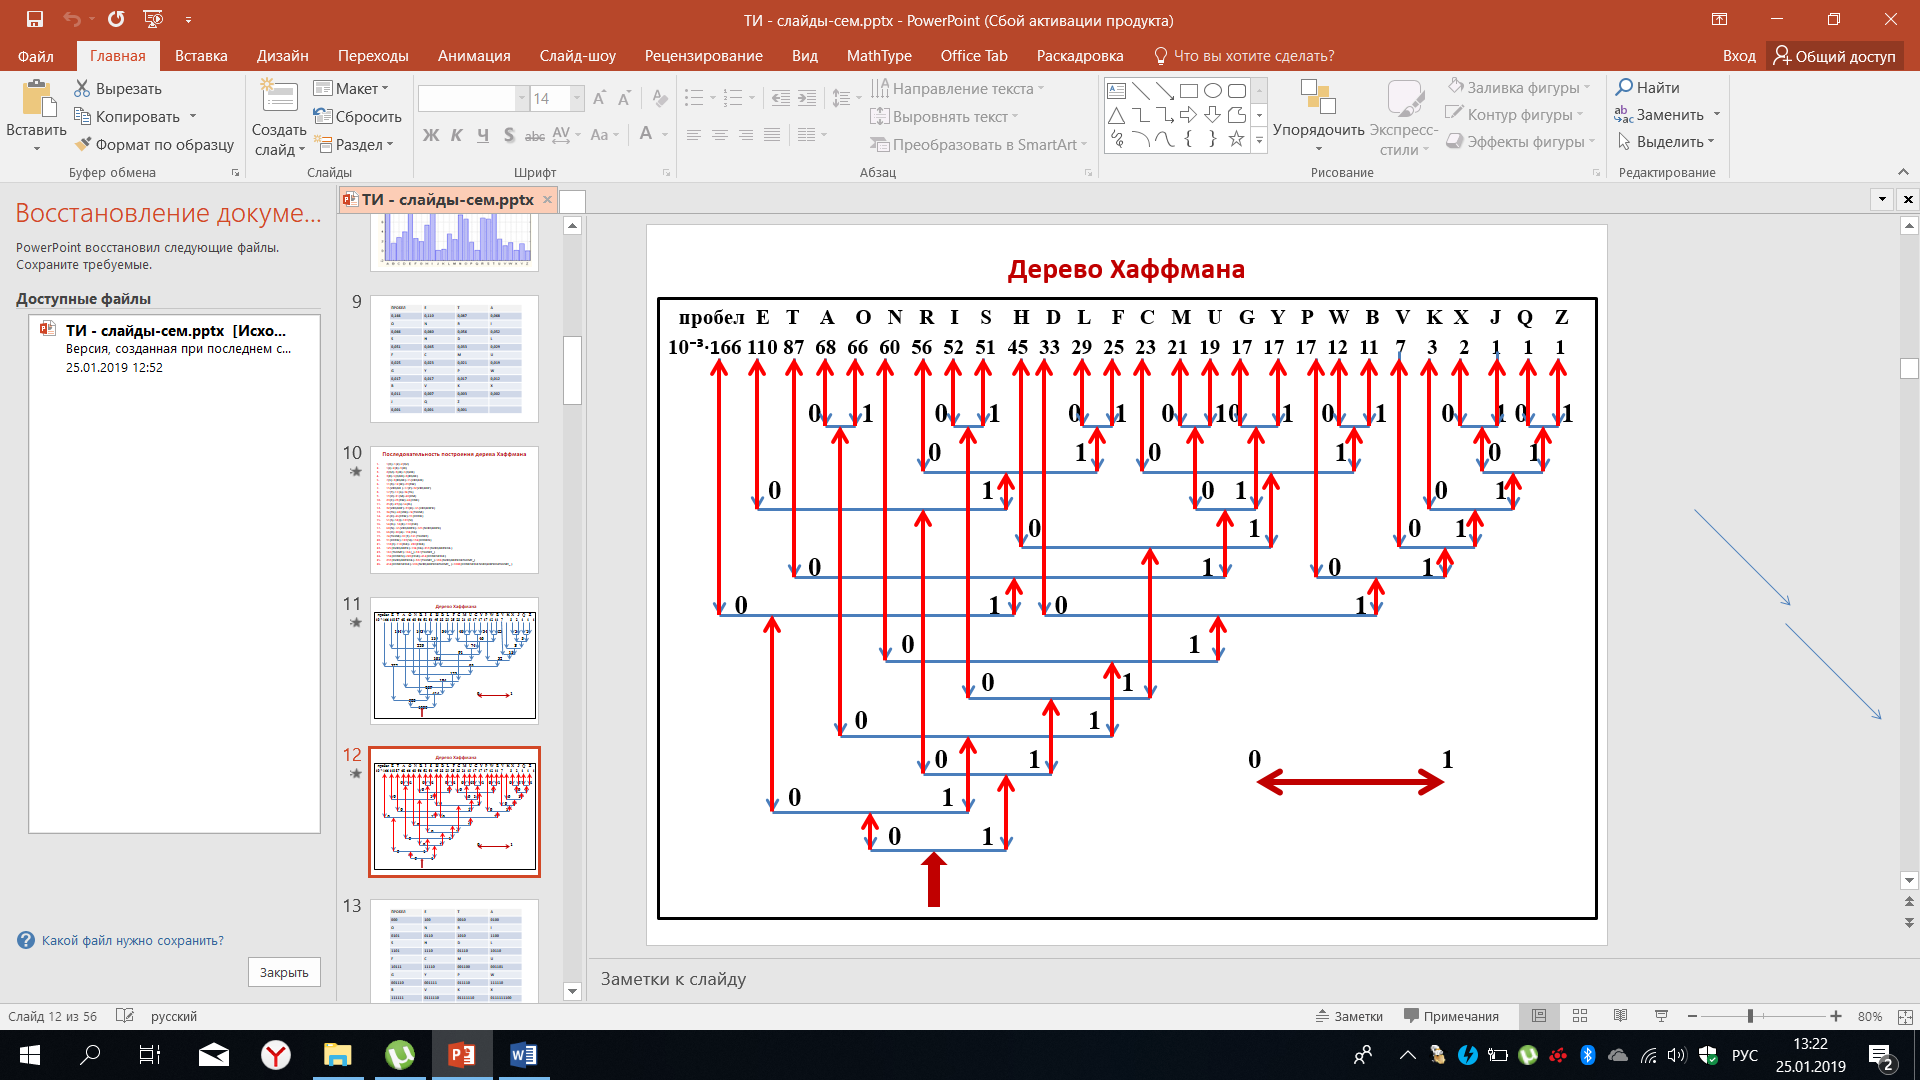Click Decrease indent icon

(781, 98)
